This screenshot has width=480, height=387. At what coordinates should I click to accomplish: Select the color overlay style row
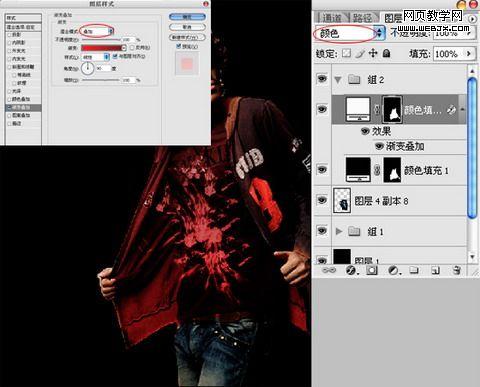click(x=23, y=99)
